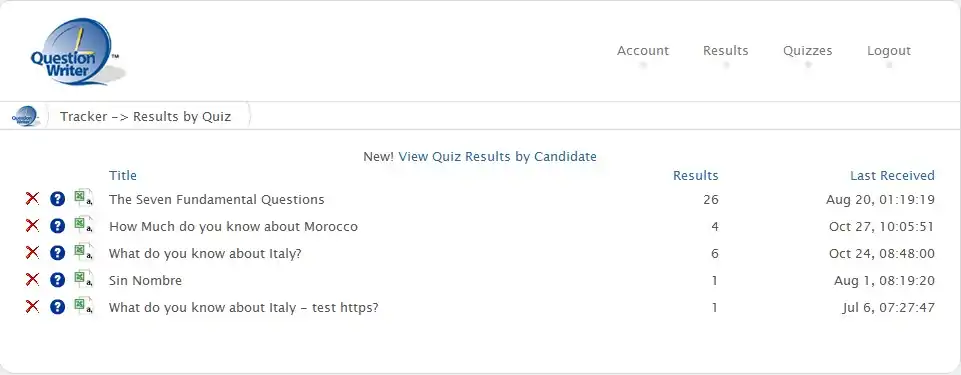This screenshot has width=961, height=375.
Task: Click the small Question Writer breadcrumb icon
Action: [x=25, y=116]
